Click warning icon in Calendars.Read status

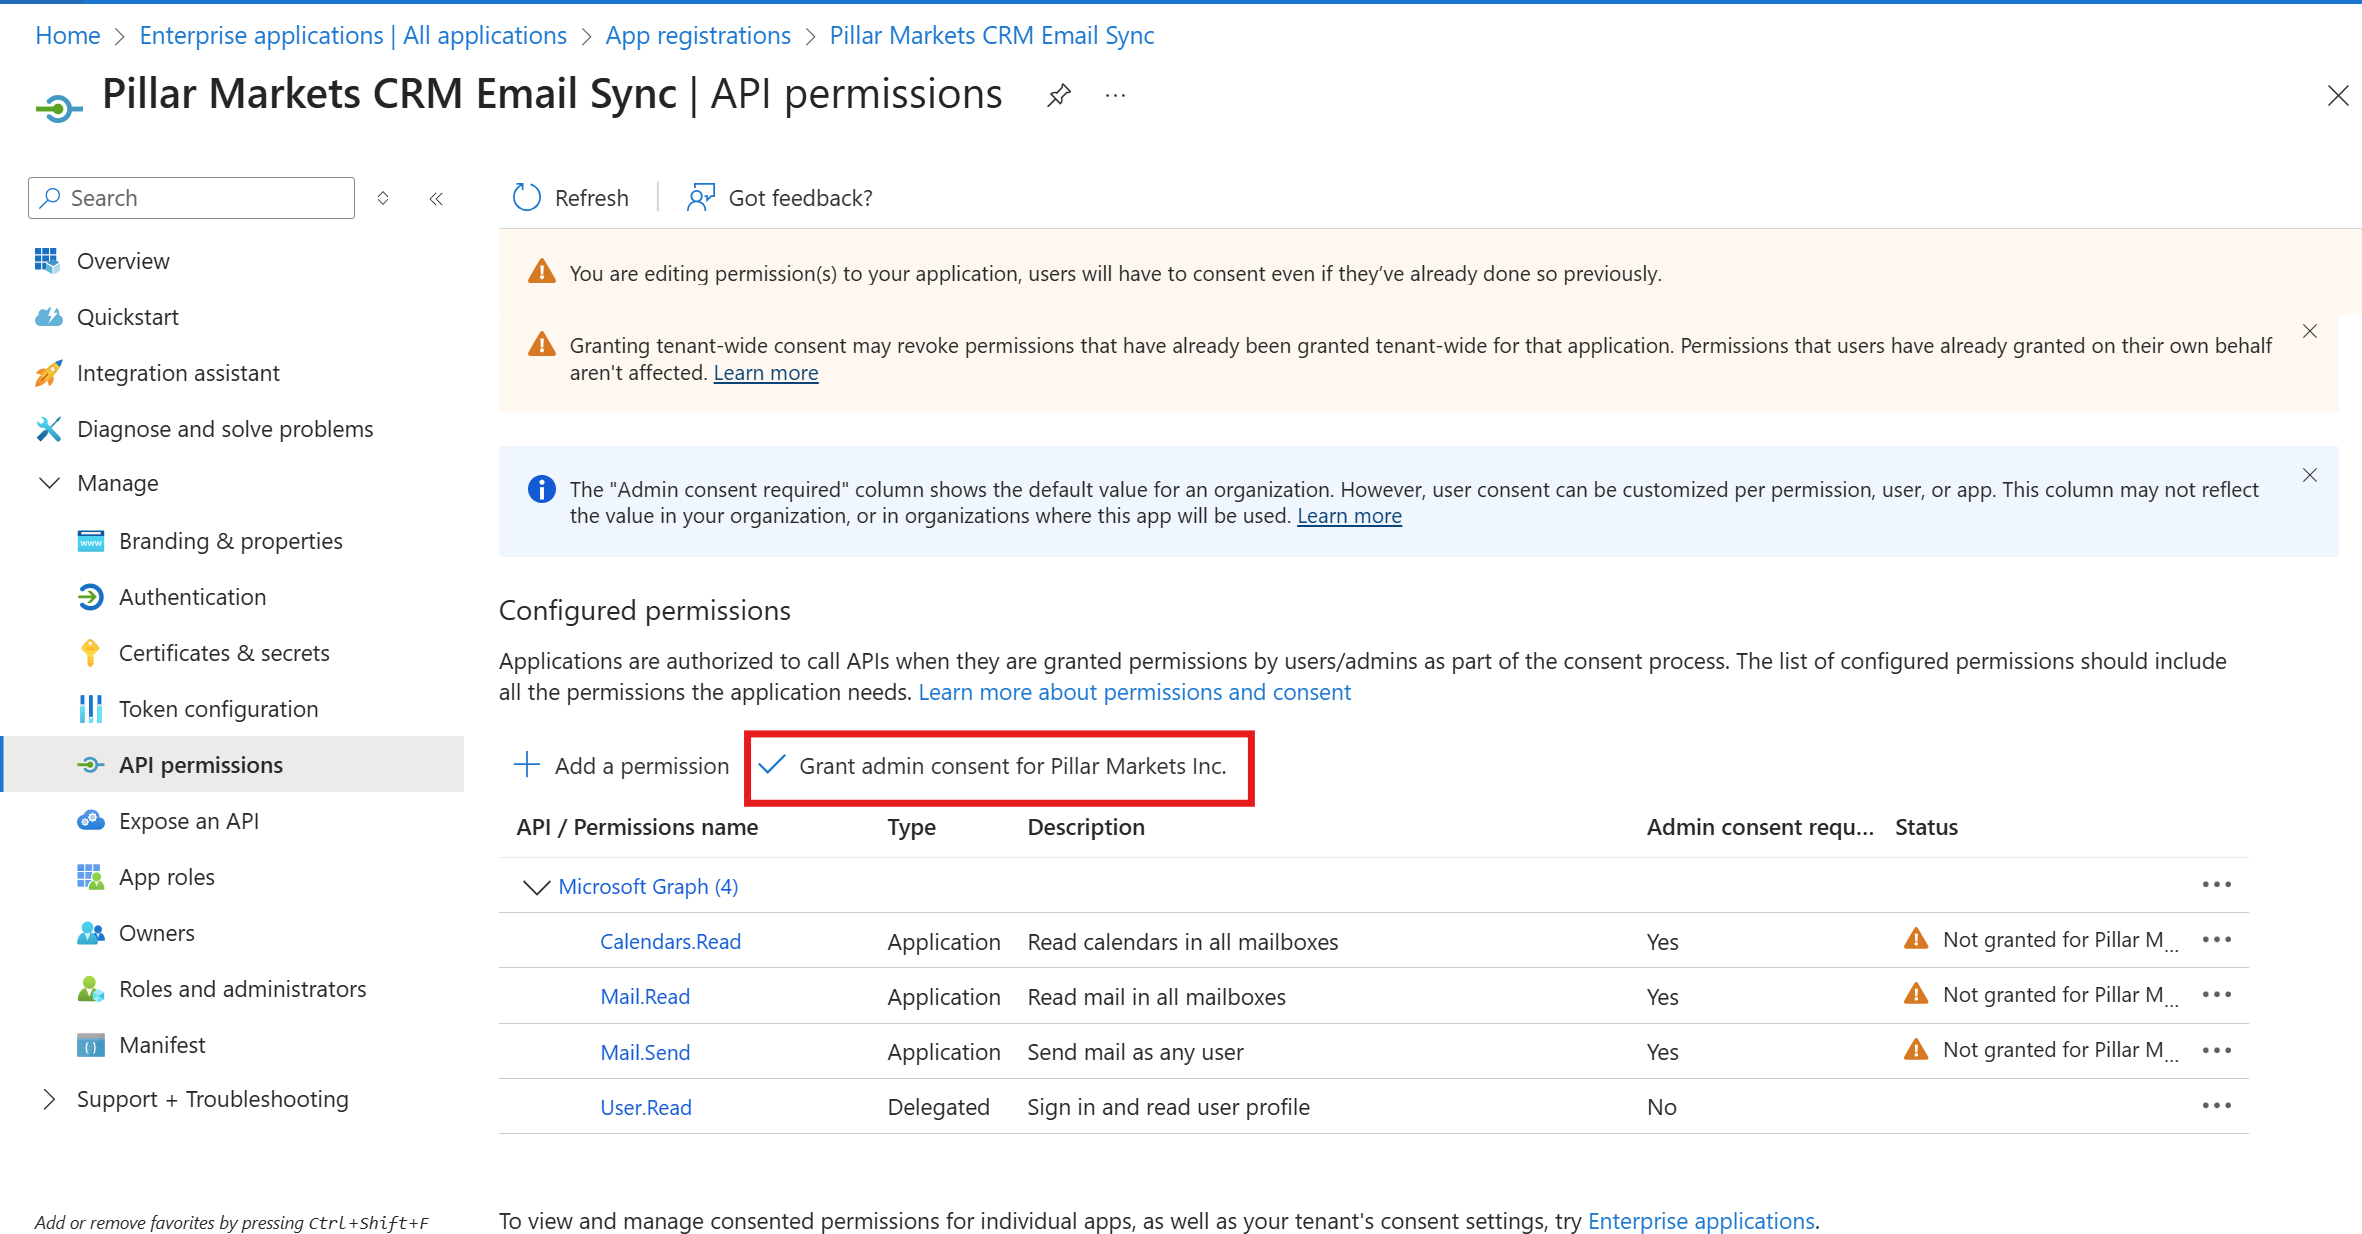click(1916, 939)
